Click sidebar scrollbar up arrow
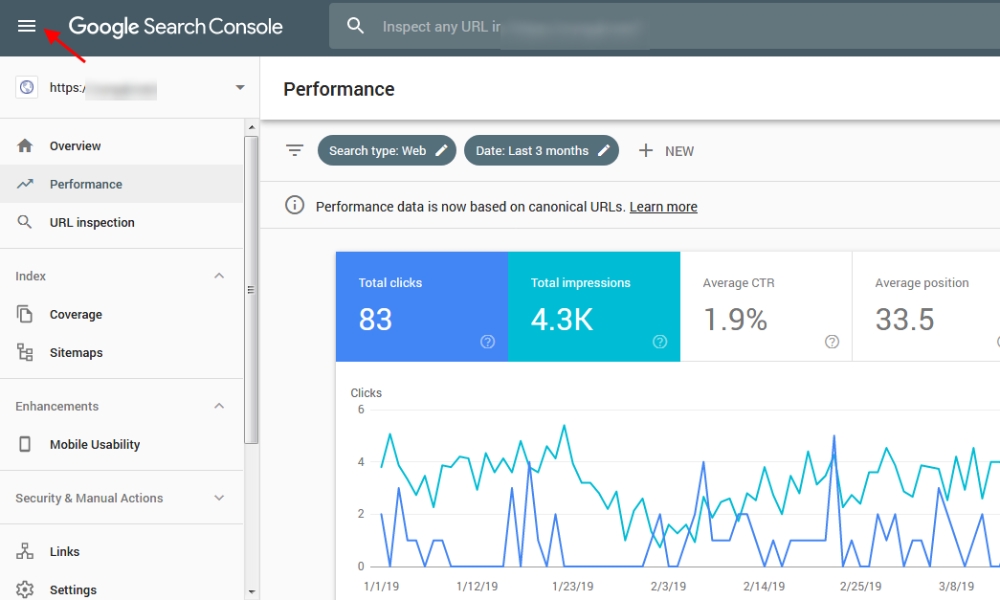The width and height of the screenshot is (1000, 600). tap(251, 127)
